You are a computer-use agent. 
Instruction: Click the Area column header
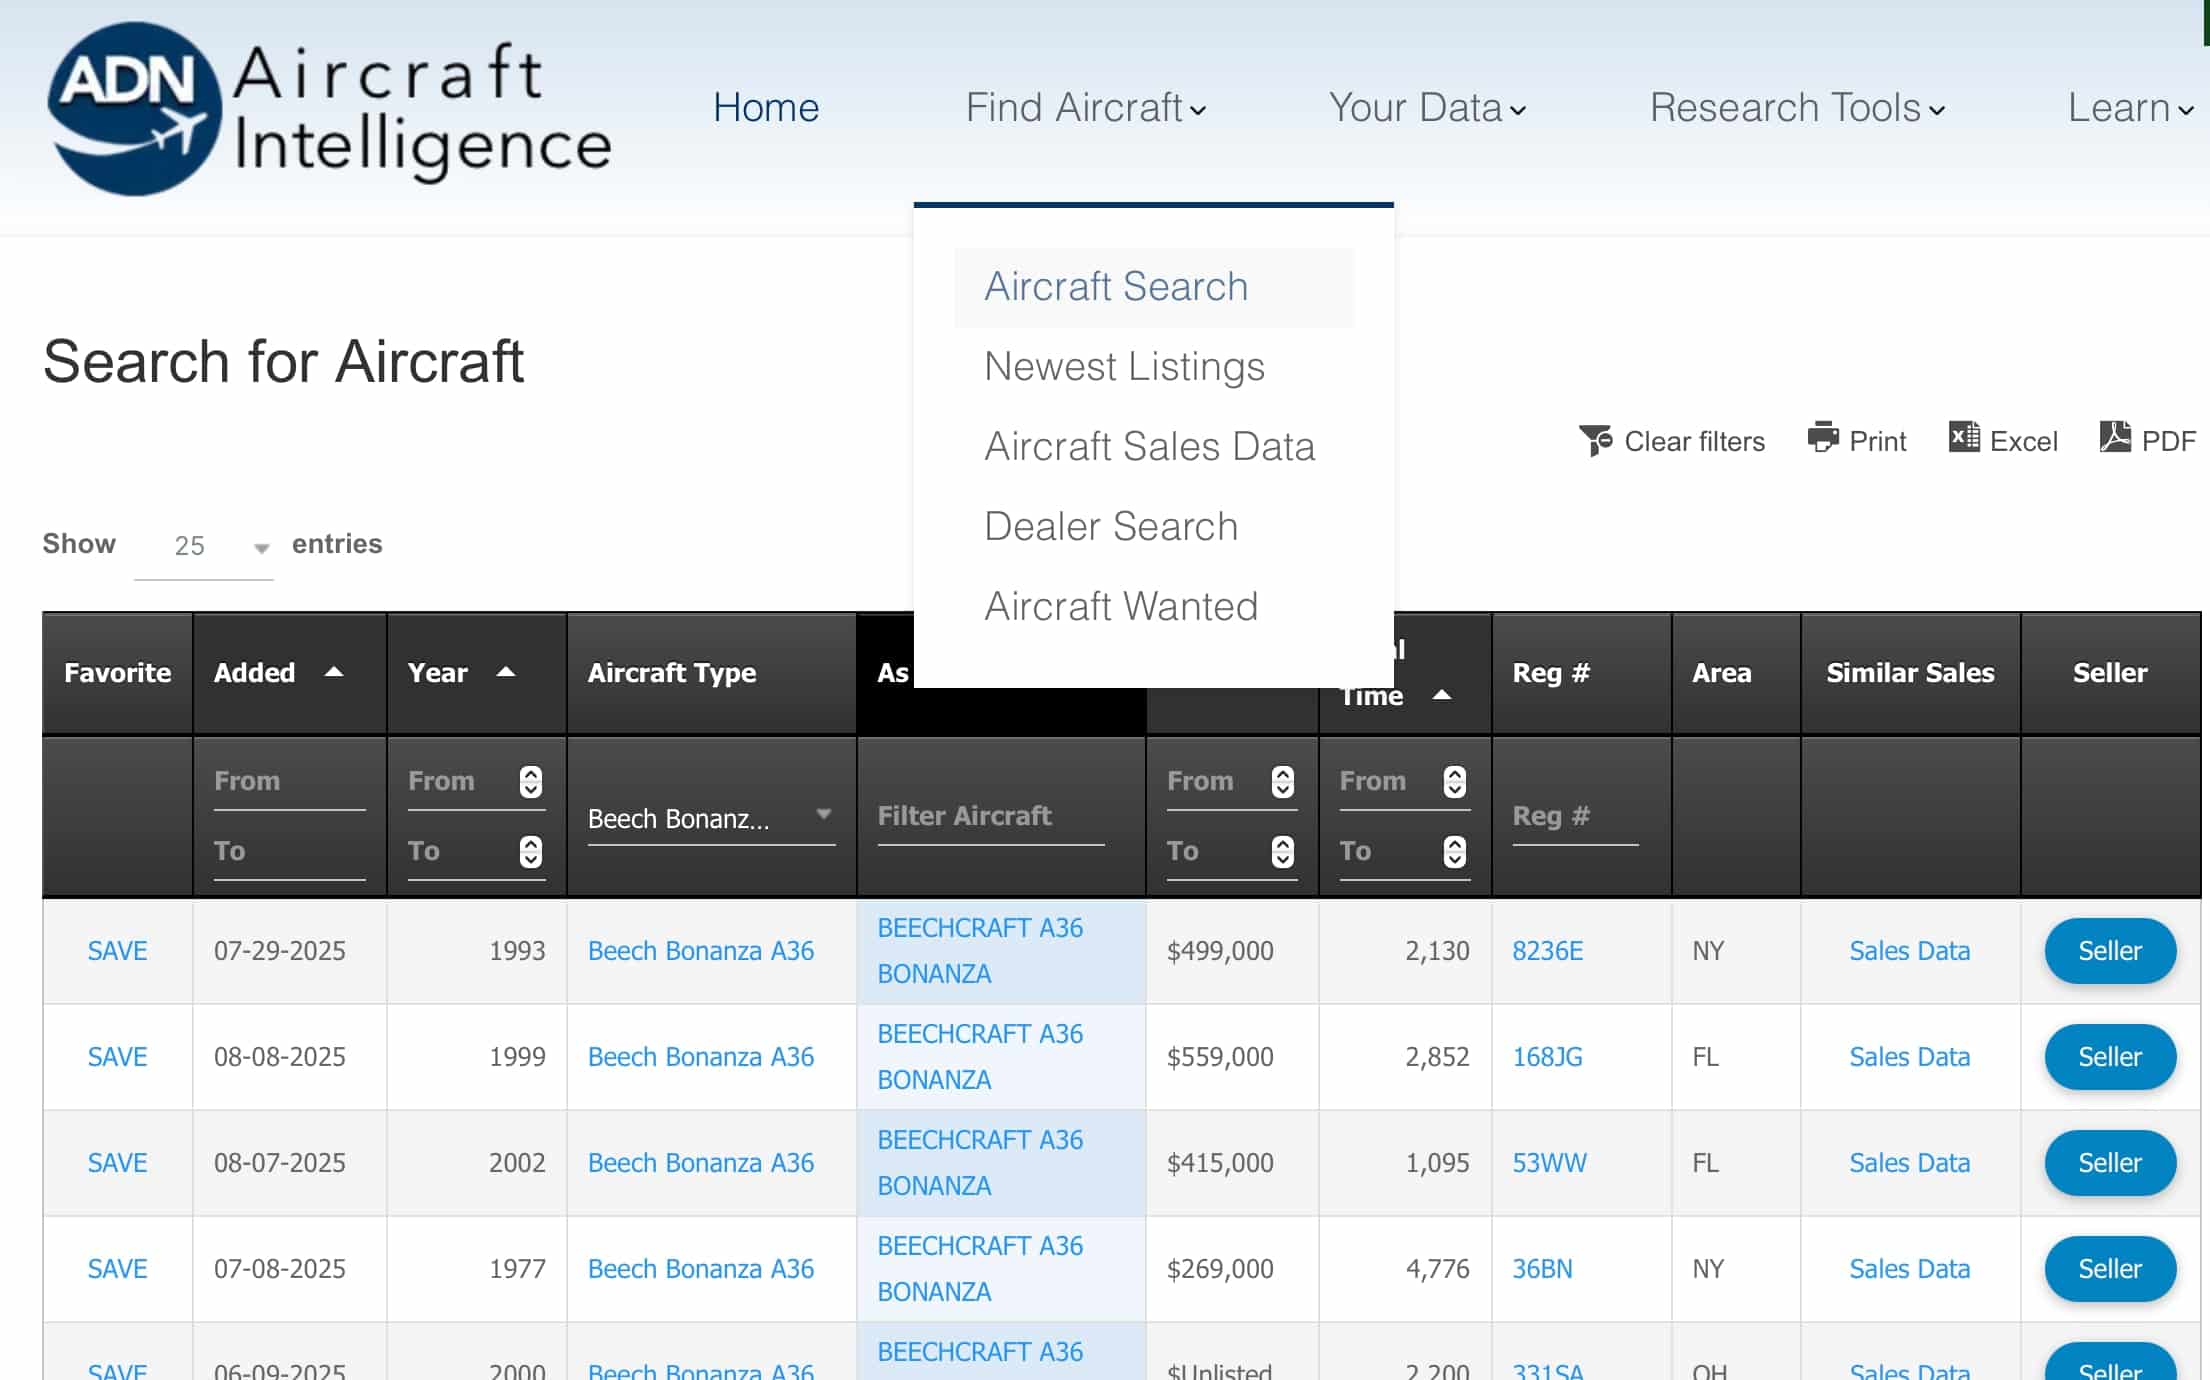(x=1735, y=673)
